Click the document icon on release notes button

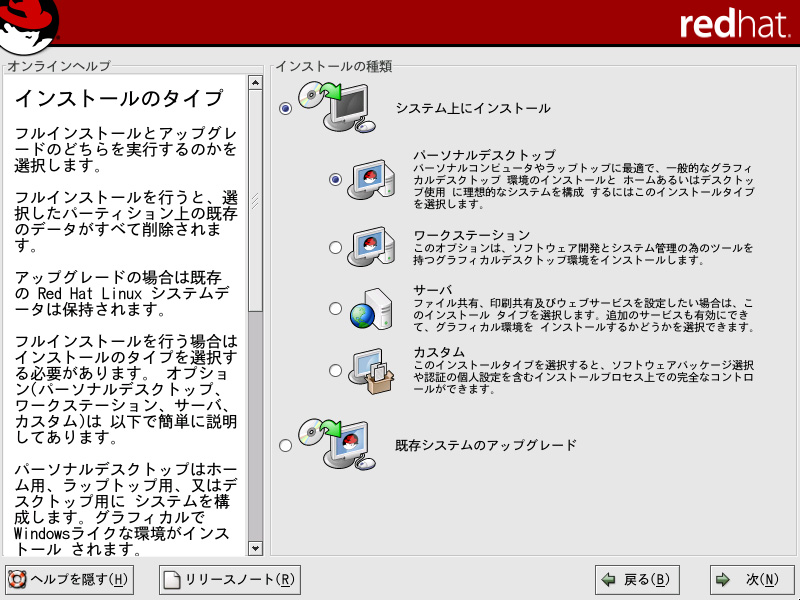[172, 580]
